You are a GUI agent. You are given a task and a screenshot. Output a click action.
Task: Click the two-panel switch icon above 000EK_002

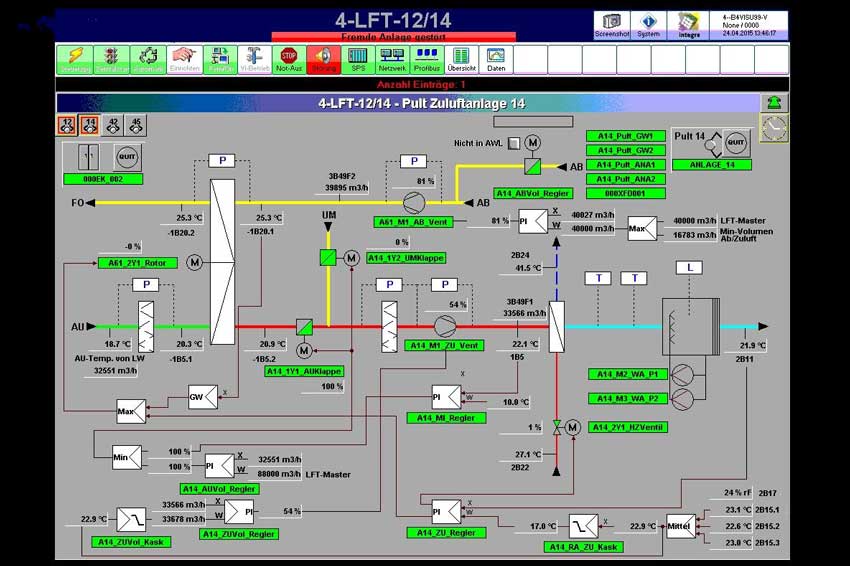point(88,157)
